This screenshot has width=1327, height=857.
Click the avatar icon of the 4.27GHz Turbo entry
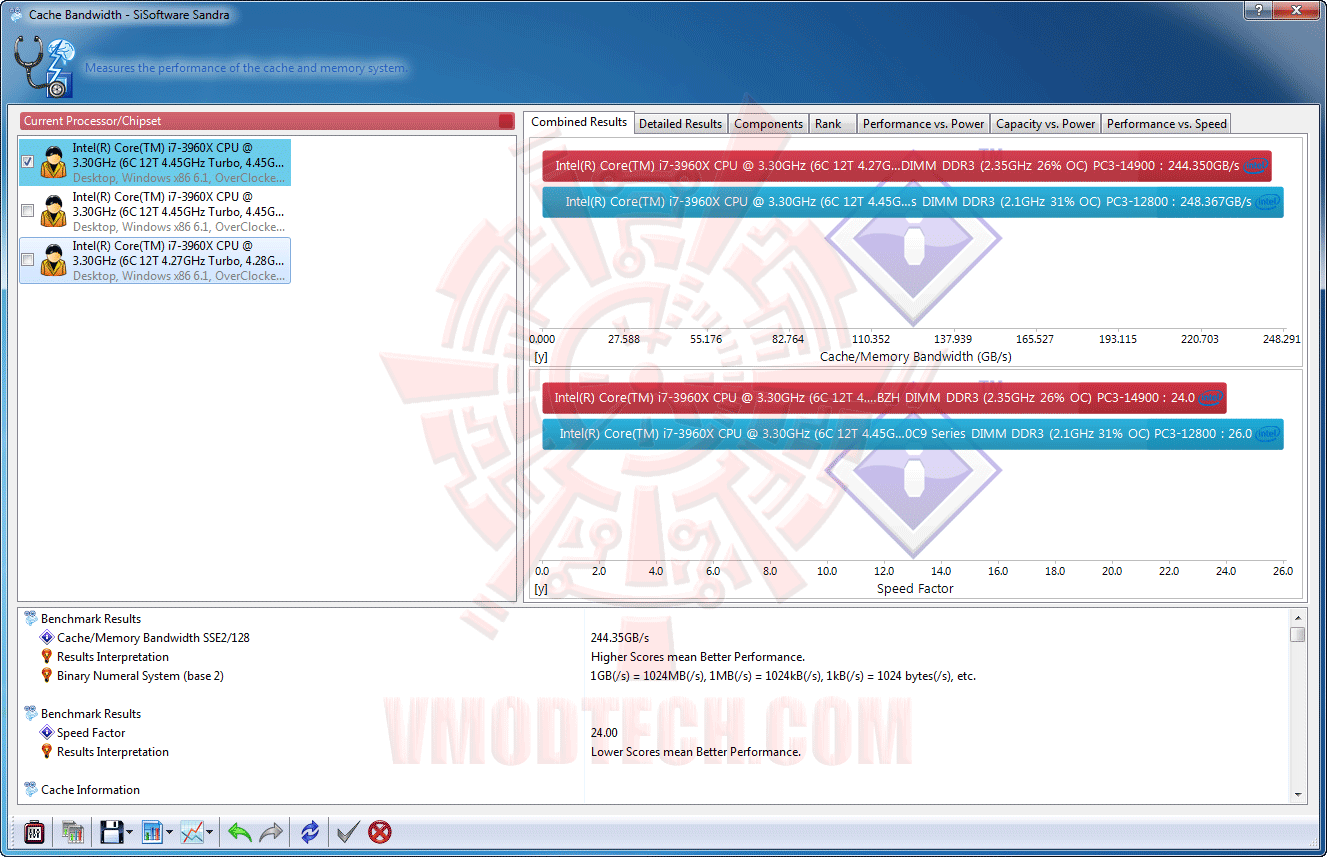click(x=54, y=260)
